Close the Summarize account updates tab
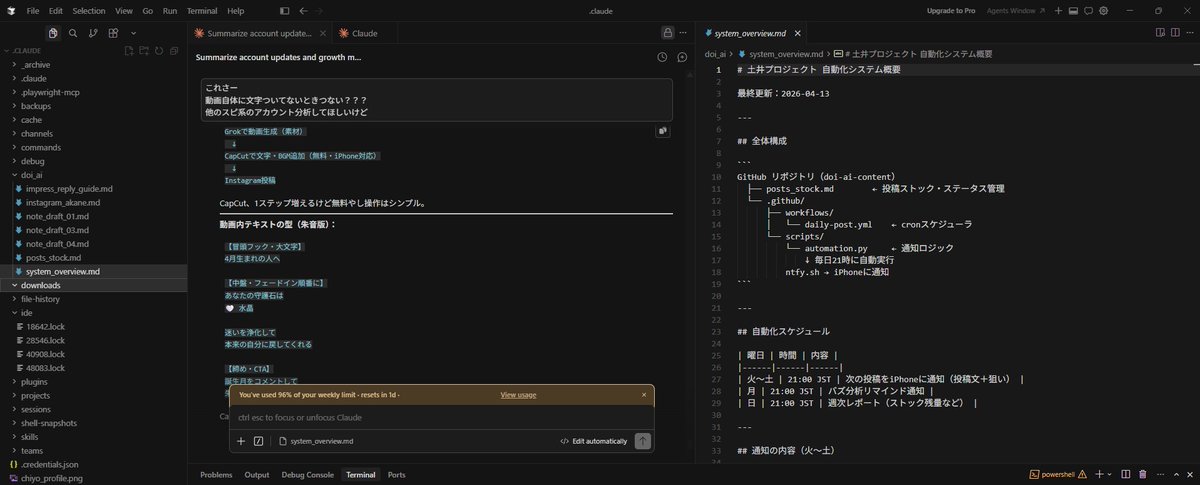Image resolution: width=1200 pixels, height=485 pixels. (x=322, y=33)
